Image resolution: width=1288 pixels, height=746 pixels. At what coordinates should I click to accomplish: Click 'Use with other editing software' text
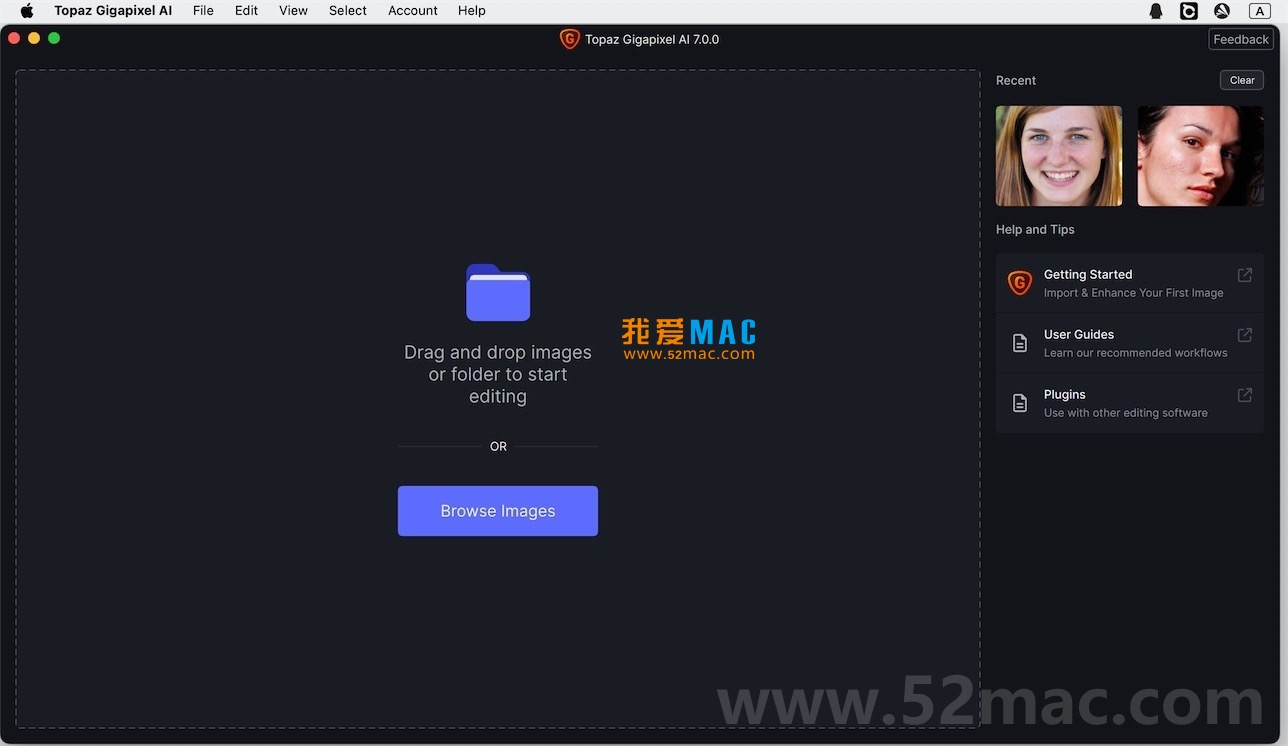(x=1126, y=413)
